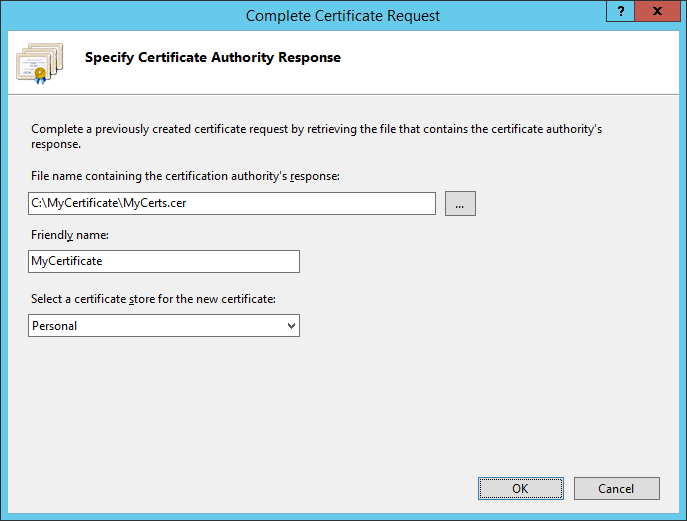Click the Friendly name label
687x521 pixels.
70,235
